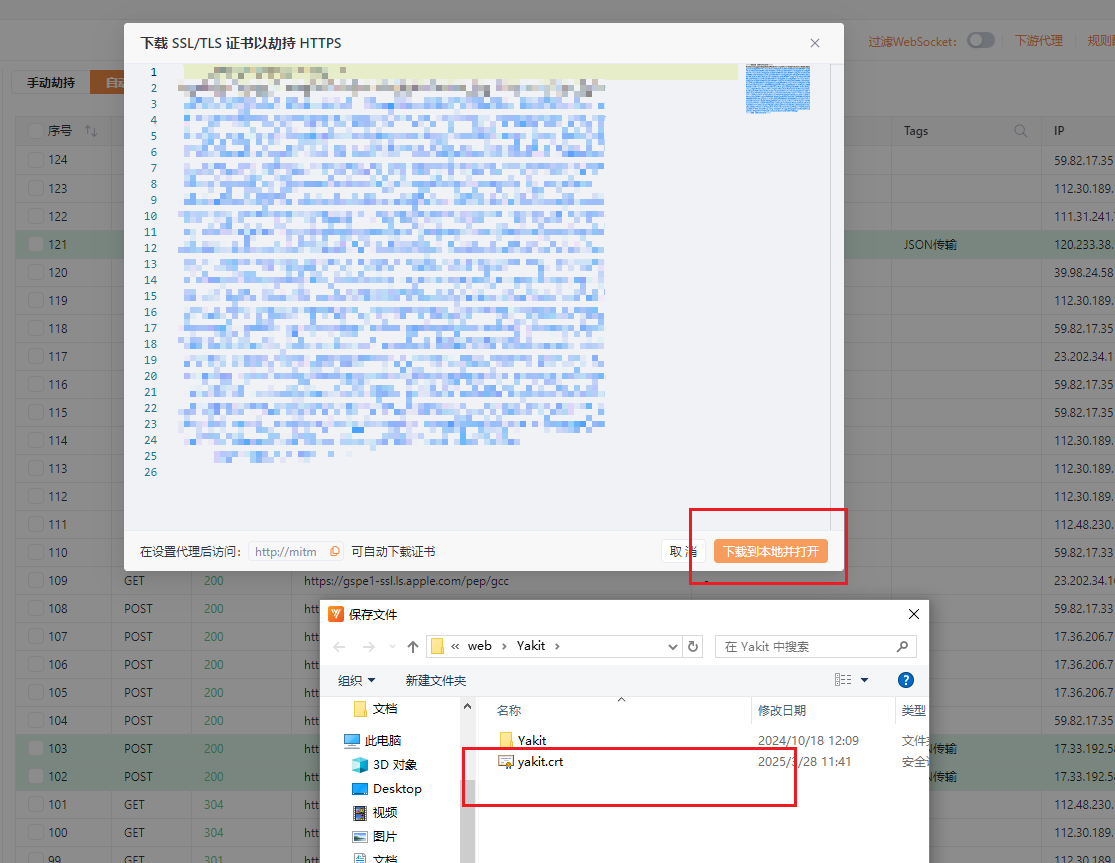Click the Tags column header label

point(916,131)
